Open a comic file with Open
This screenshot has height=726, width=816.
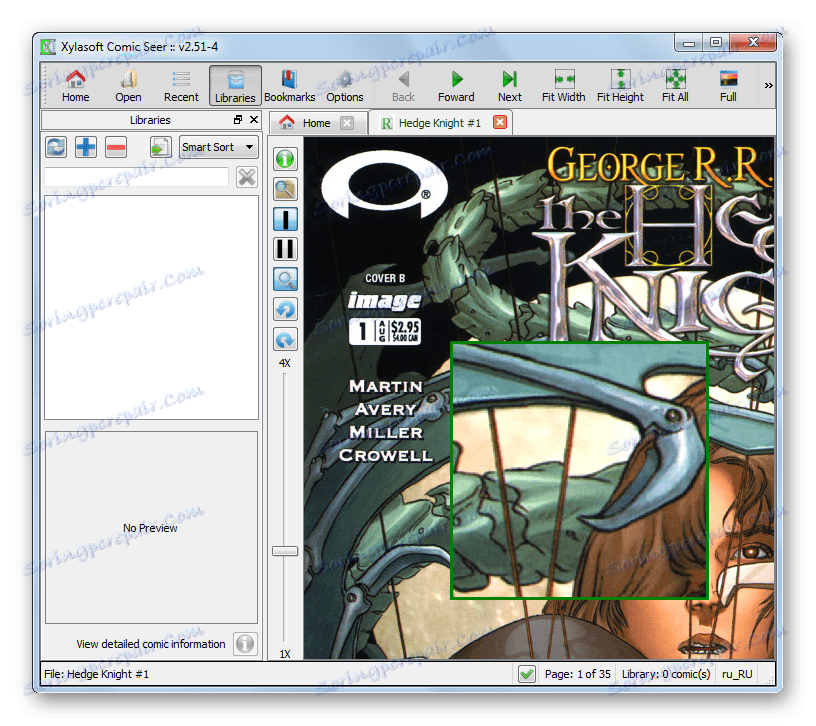[128, 86]
